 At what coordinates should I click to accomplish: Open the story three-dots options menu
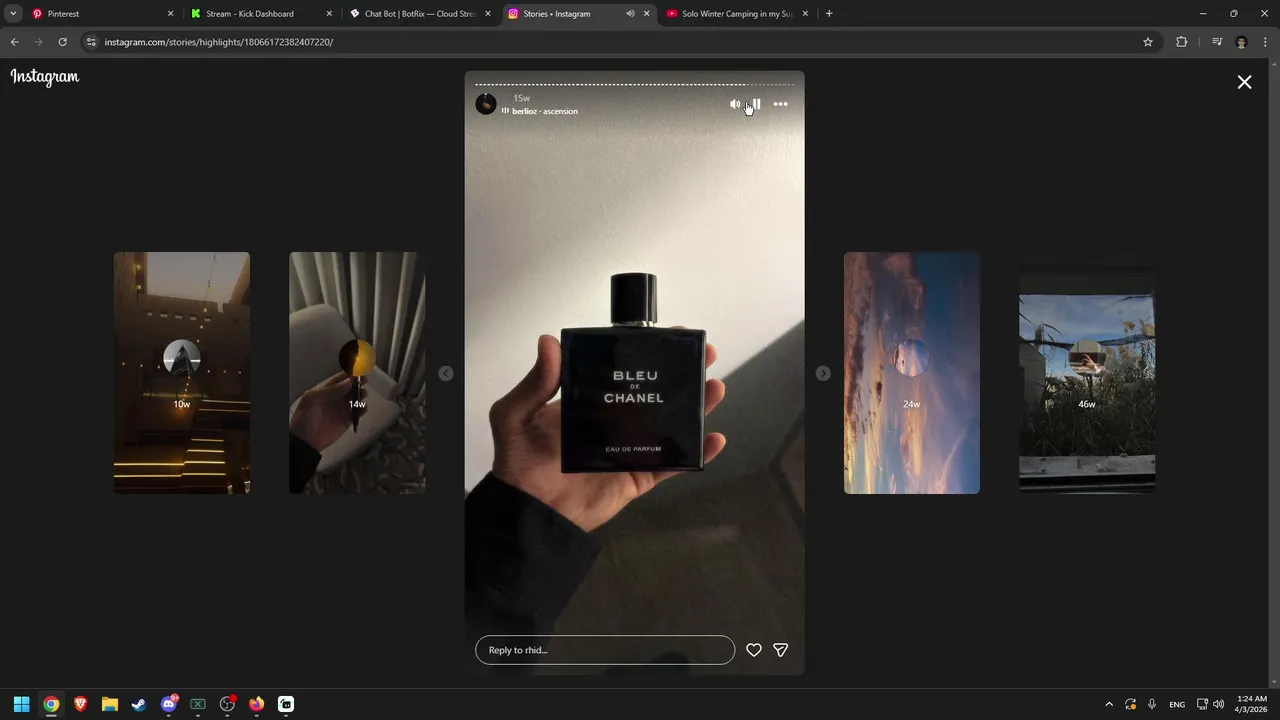(780, 104)
